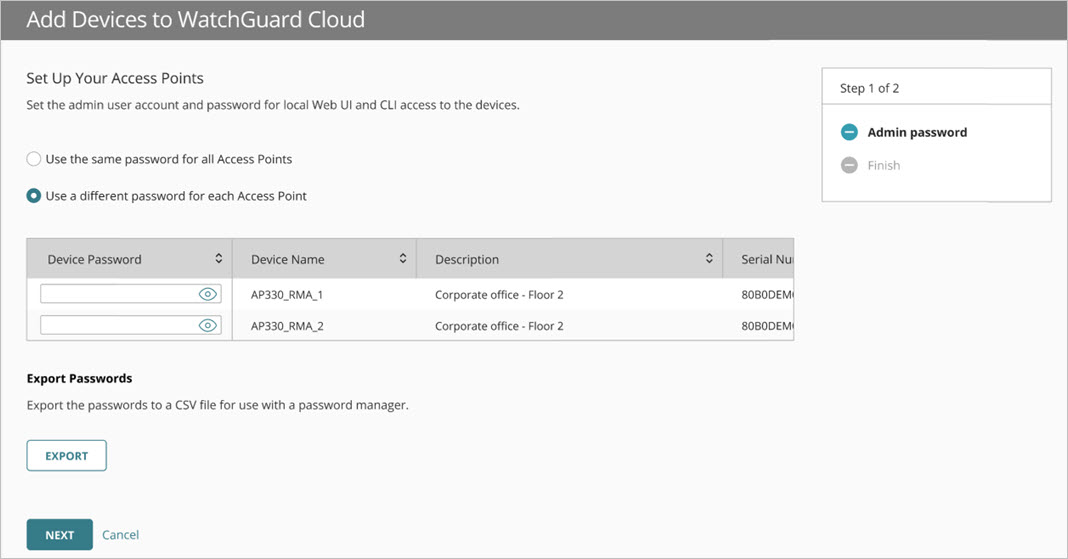Select the AP330_RMA_2 device name cell

coord(288,326)
